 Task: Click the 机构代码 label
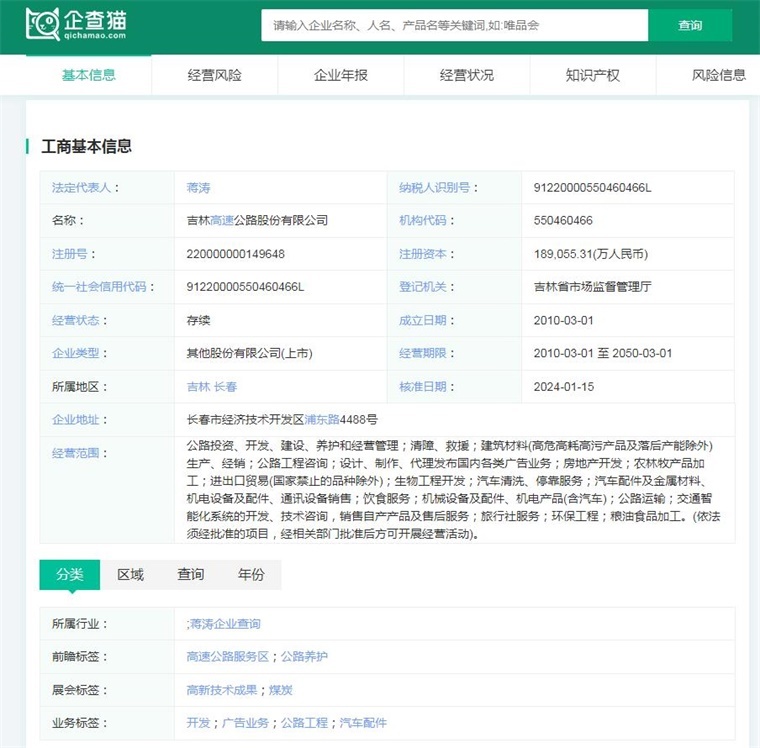click(x=423, y=221)
